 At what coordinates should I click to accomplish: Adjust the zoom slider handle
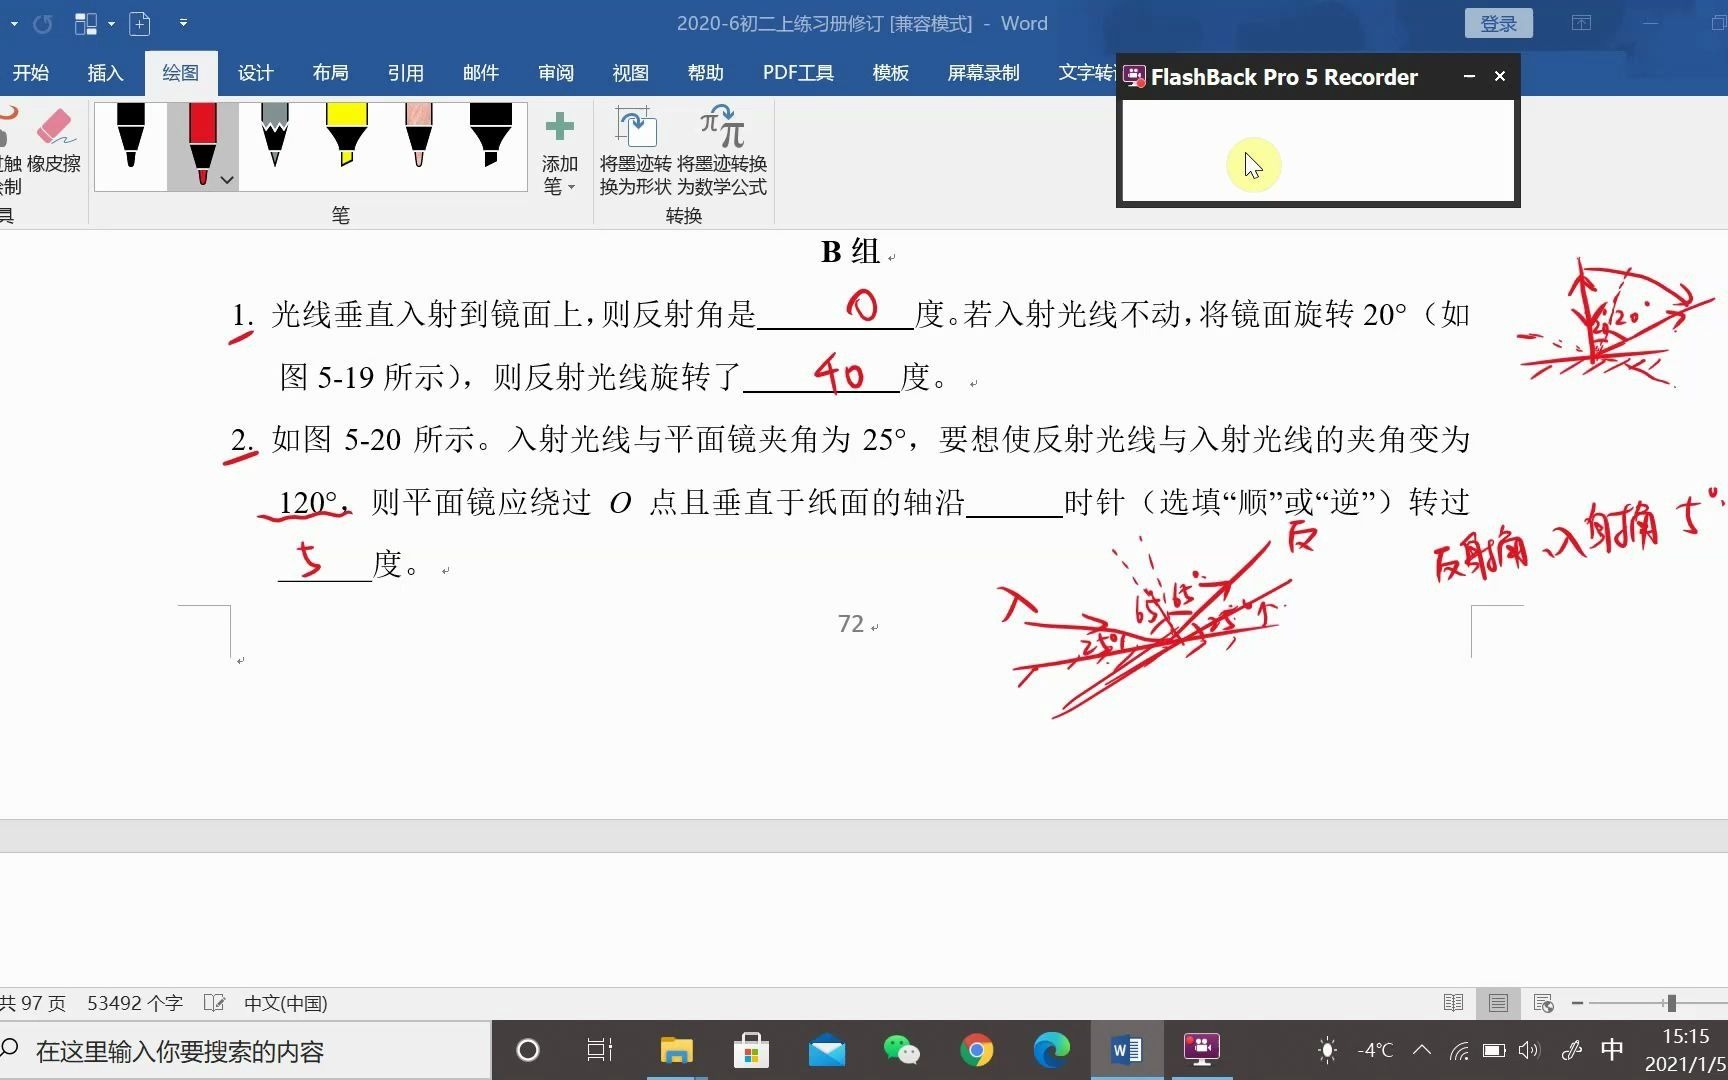click(x=1671, y=1003)
